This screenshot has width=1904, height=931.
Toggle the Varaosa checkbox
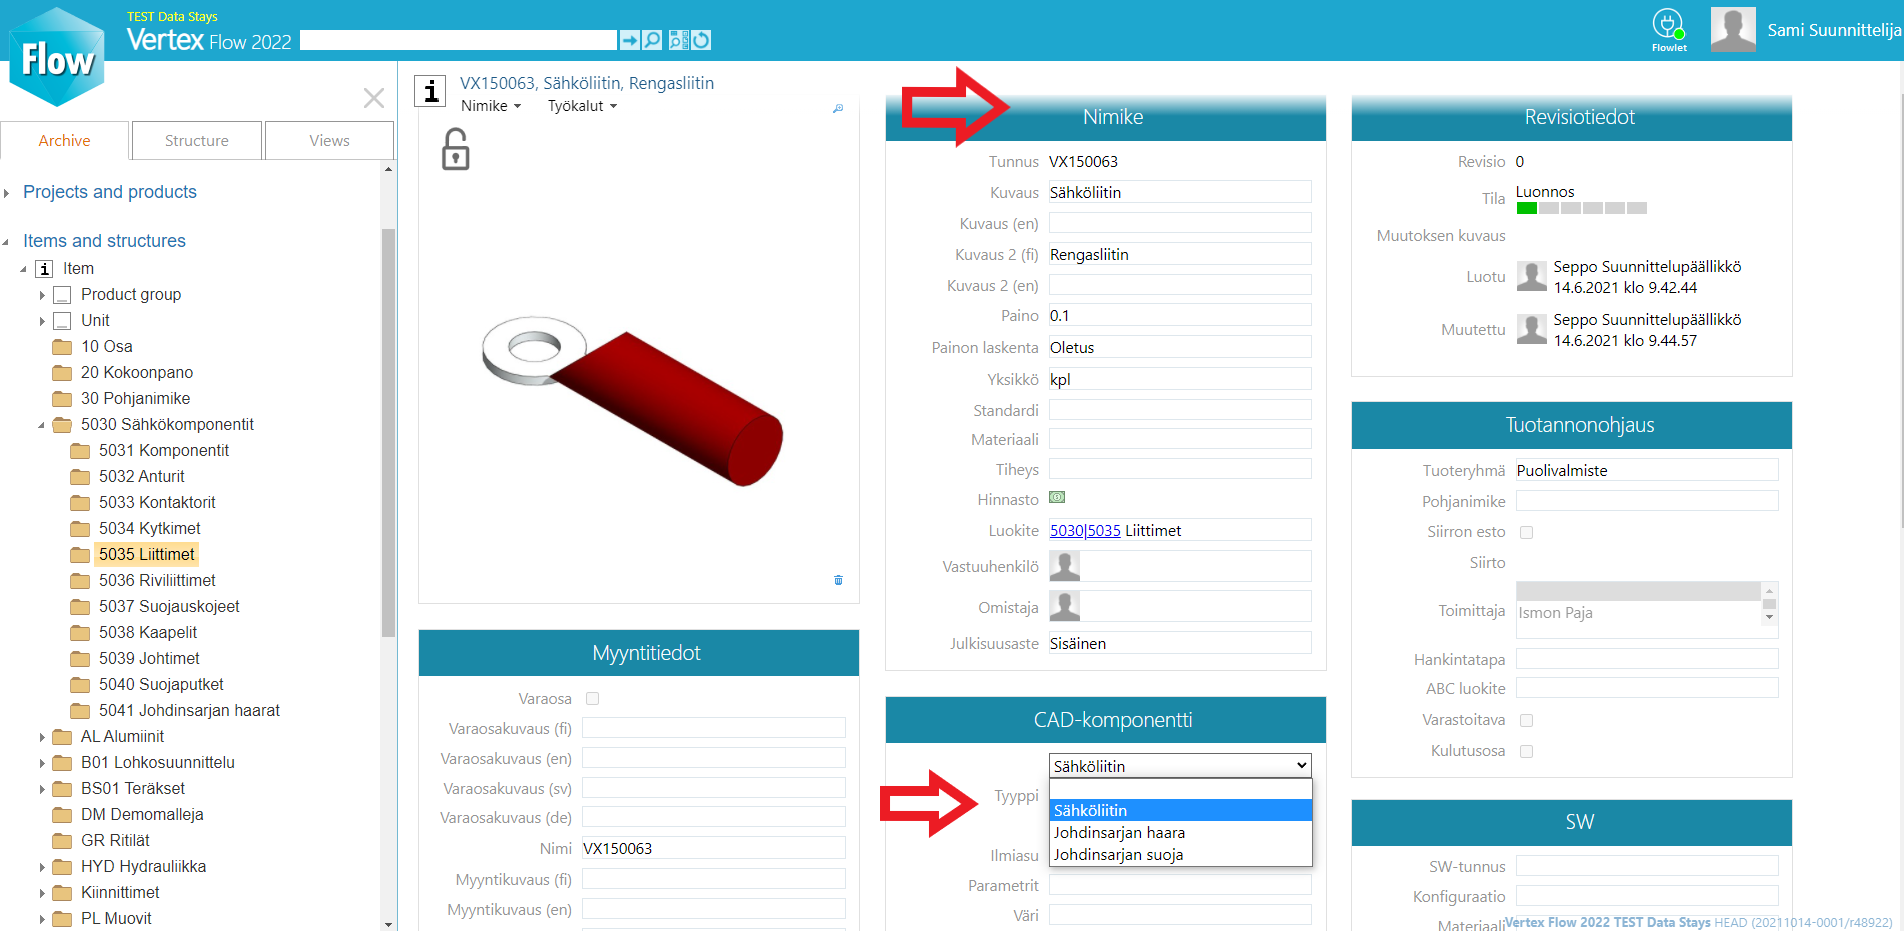(x=592, y=699)
